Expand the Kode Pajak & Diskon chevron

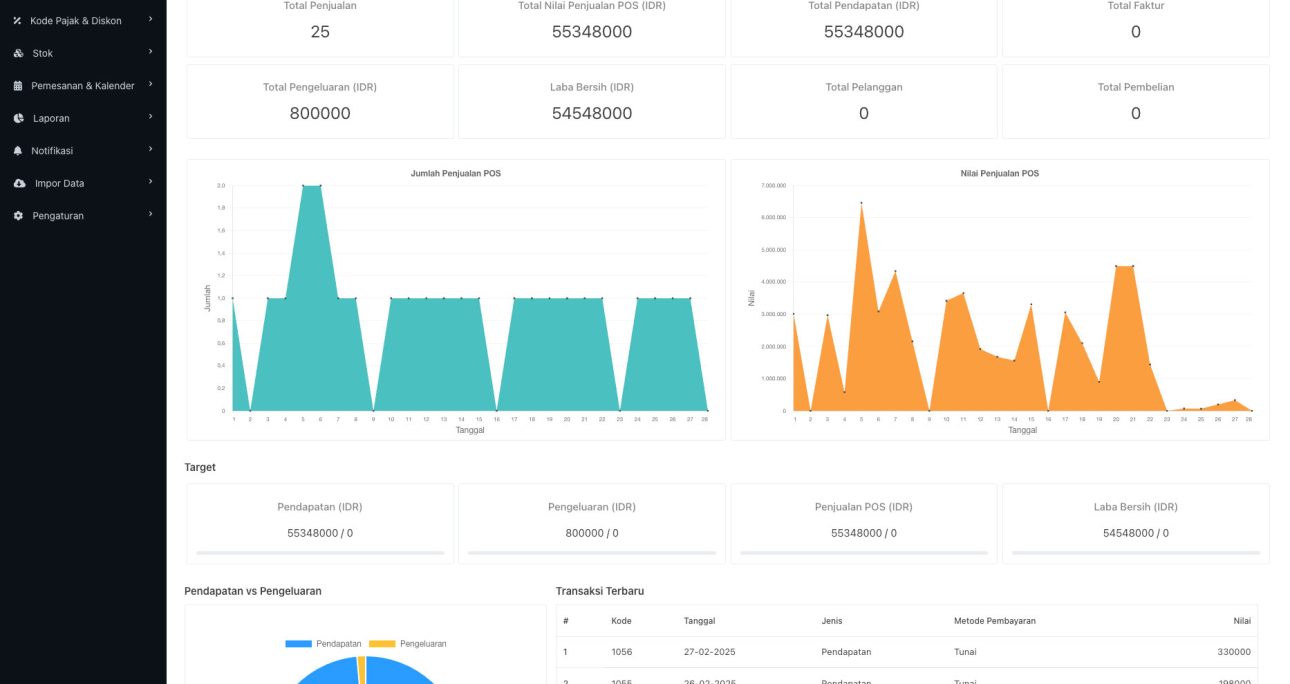point(150,19)
